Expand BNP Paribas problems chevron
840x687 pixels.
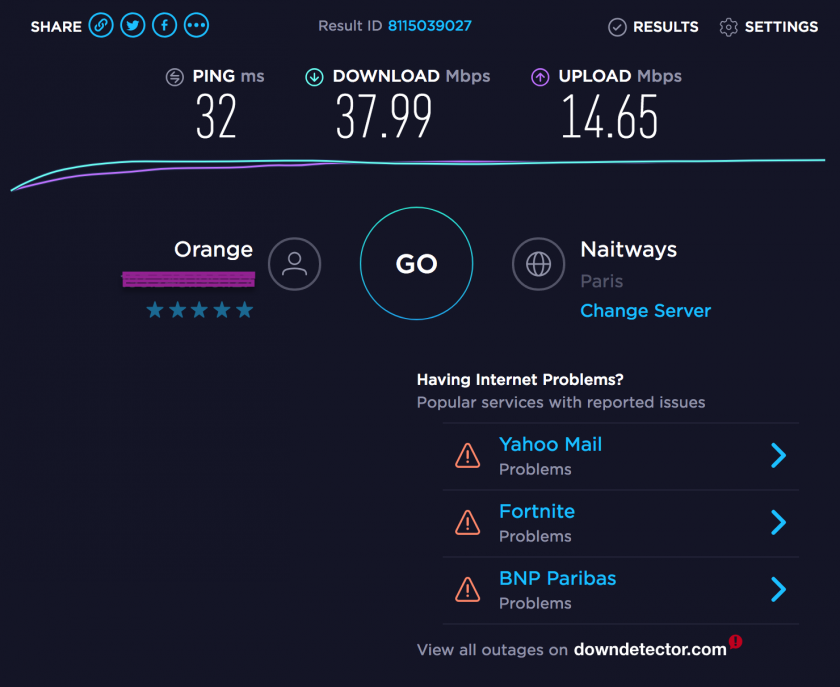tap(779, 590)
